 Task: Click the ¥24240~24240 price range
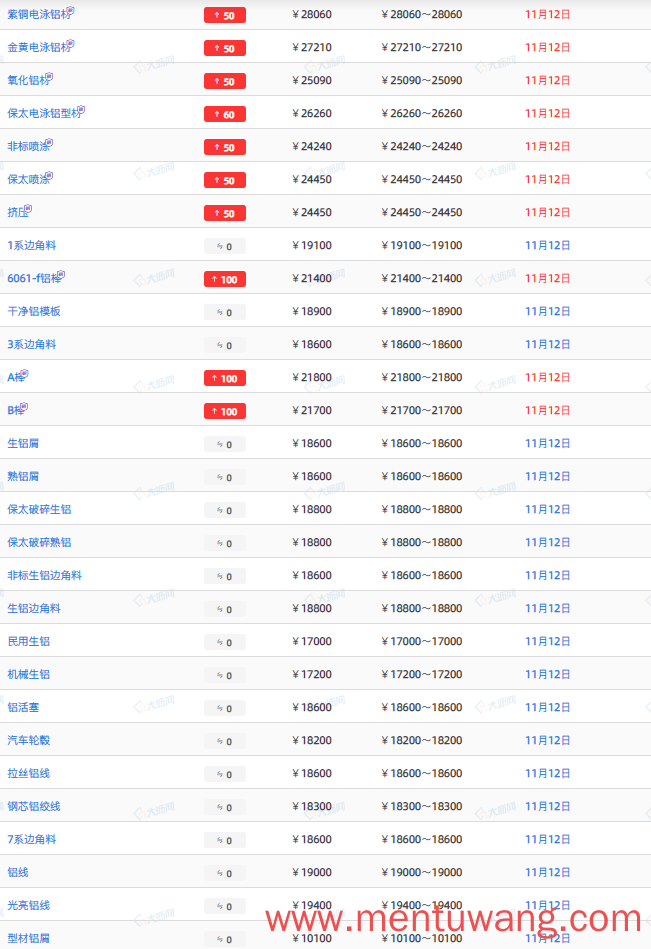422,146
